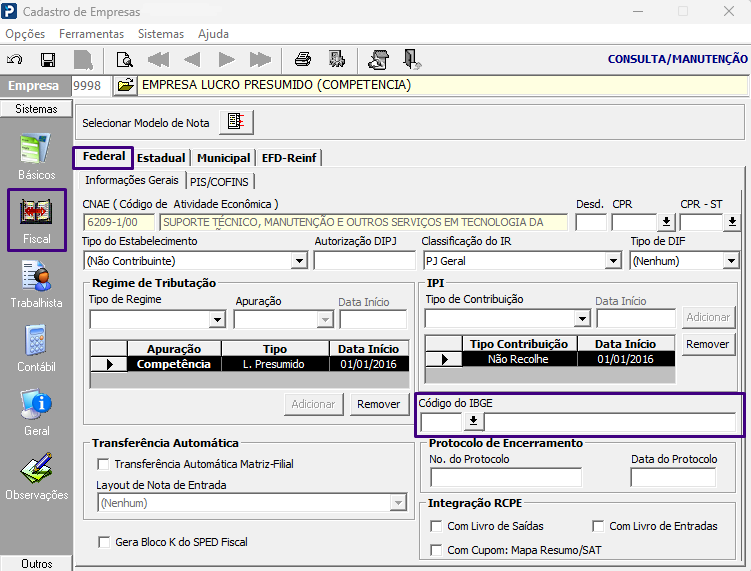This screenshot has height=571, width=751.
Task: Click the CPR - ST lookup arrow button
Action: pyautogui.click(x=732, y=222)
